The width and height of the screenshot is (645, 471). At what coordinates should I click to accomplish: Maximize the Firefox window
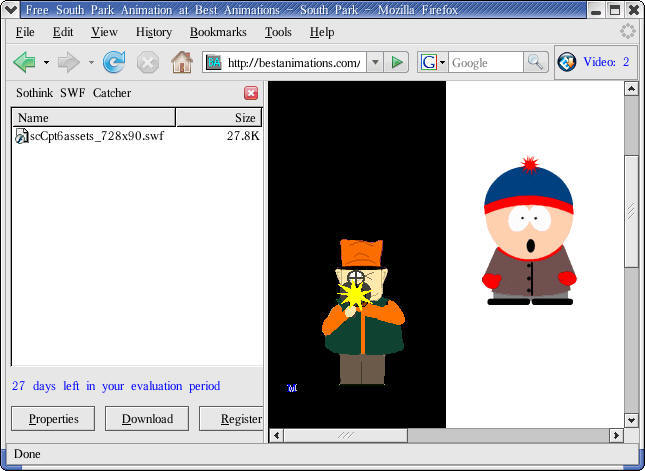(x=615, y=10)
